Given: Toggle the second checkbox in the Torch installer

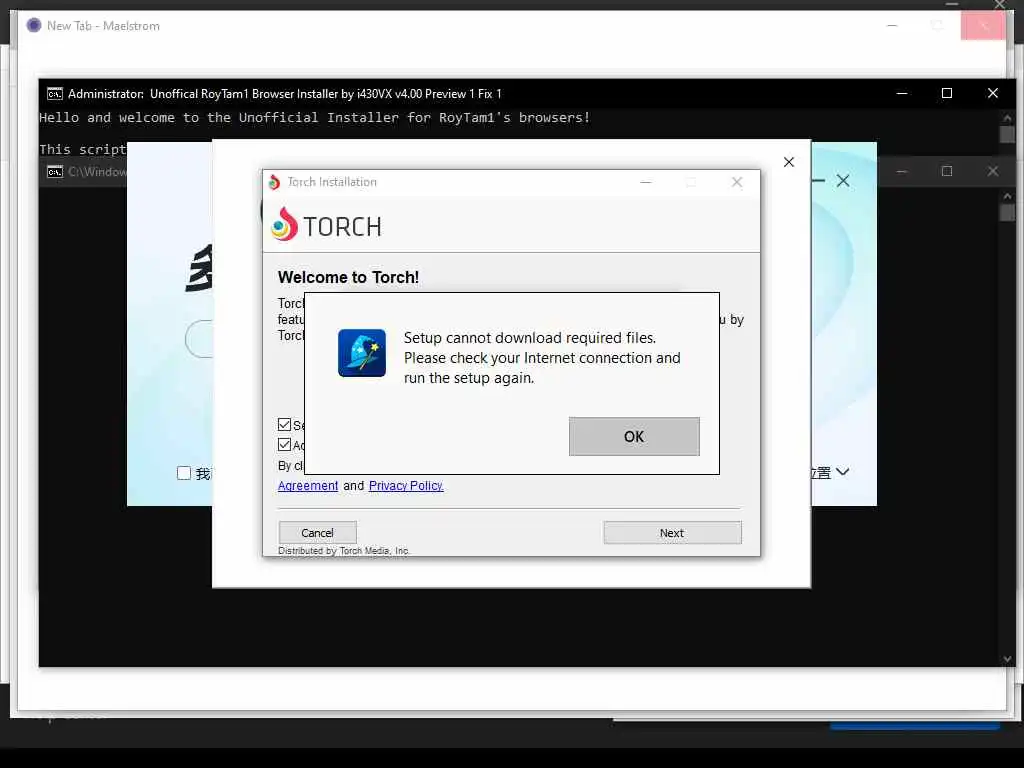Looking at the screenshot, I should pyautogui.click(x=284, y=445).
